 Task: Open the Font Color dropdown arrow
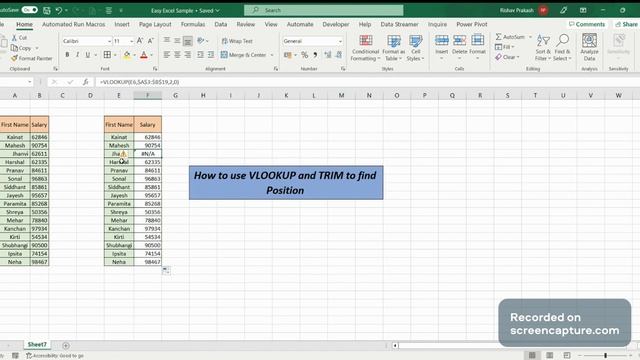(x=151, y=55)
